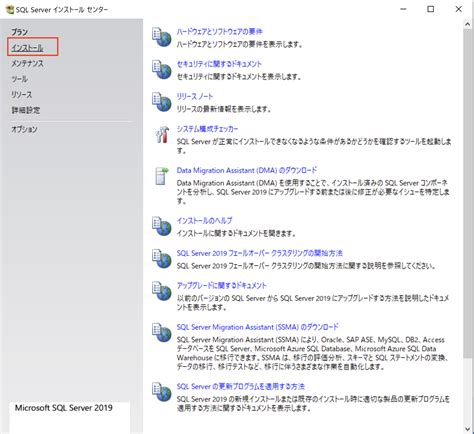Open the プラン section in sidebar

[19, 32]
